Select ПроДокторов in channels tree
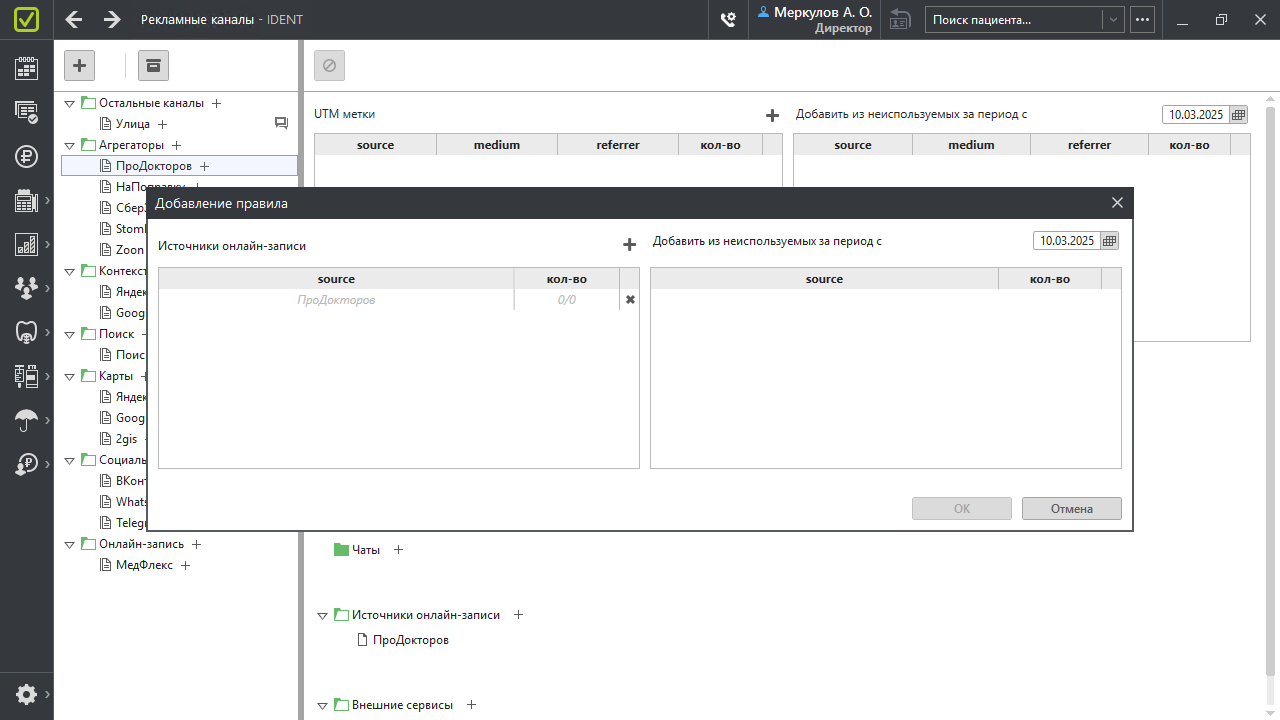Viewport: 1280px width, 720px height. click(154, 166)
